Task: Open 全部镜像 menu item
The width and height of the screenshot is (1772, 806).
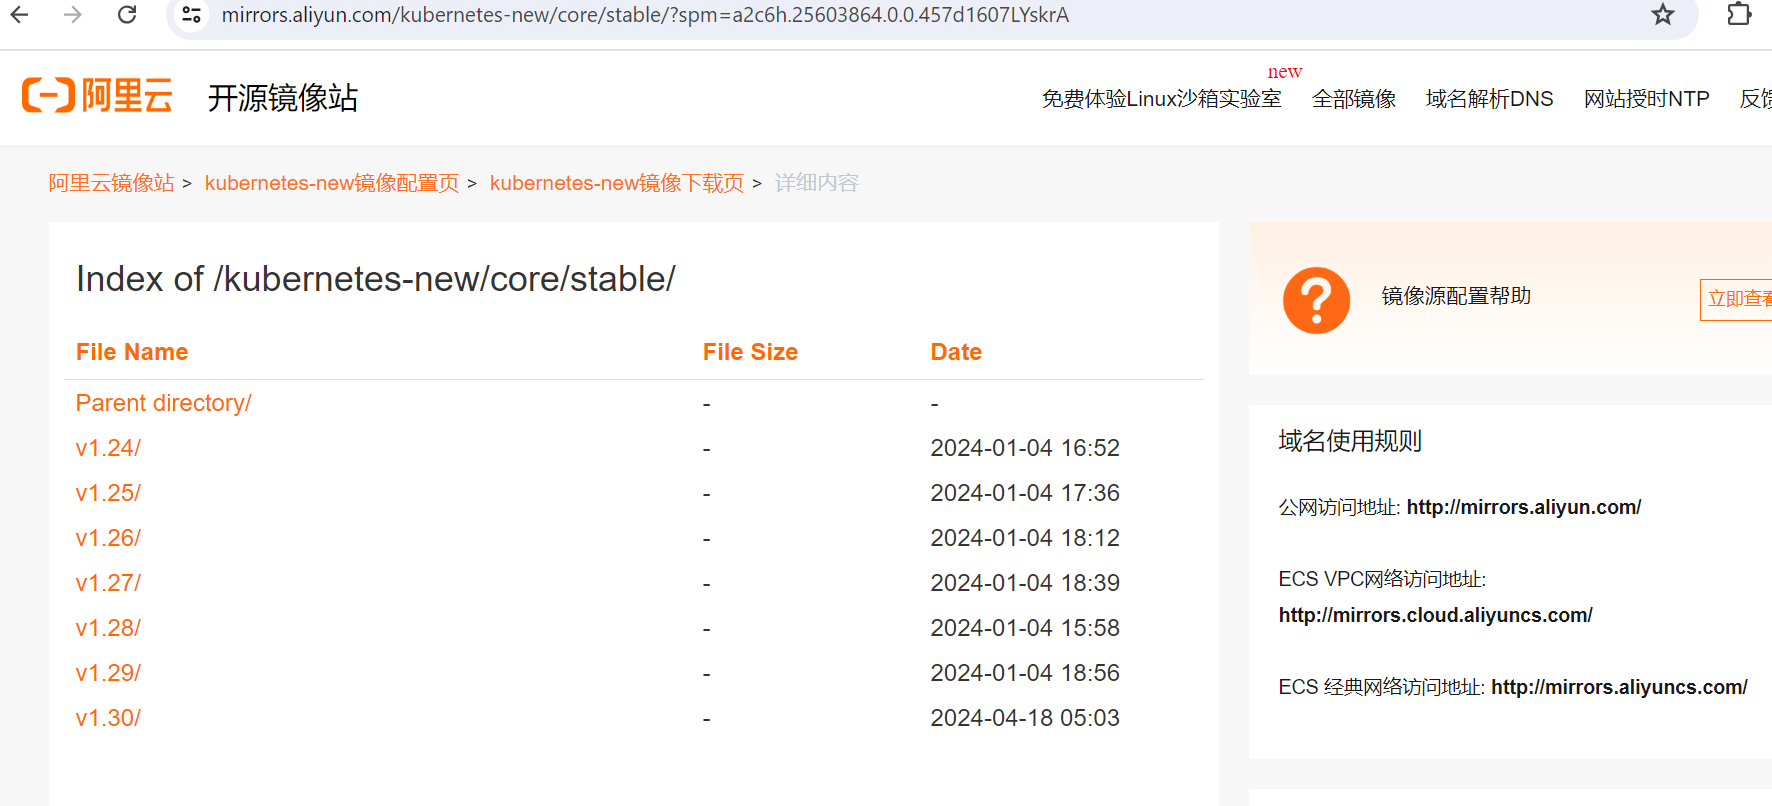Action: pos(1354,99)
